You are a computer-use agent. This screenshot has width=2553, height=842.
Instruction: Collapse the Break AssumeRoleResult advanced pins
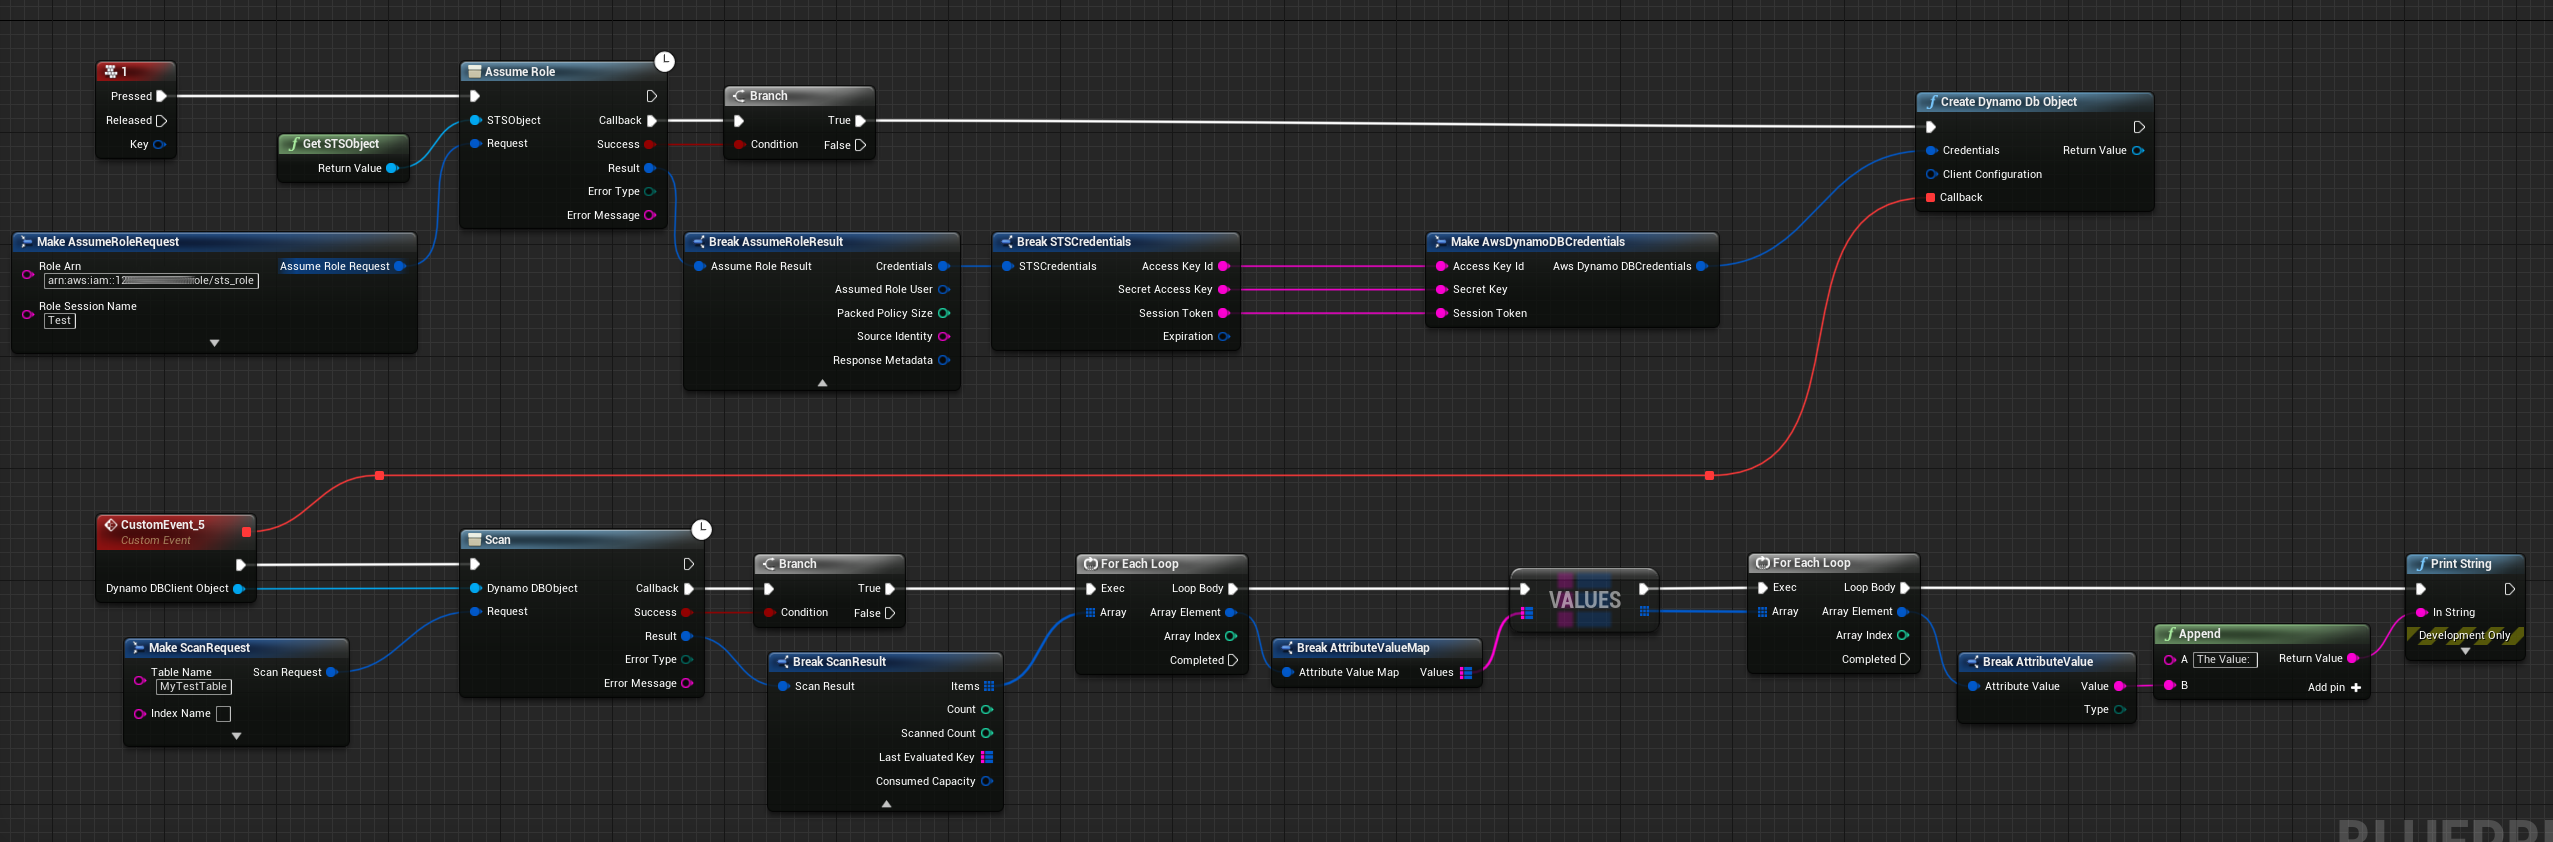[822, 383]
